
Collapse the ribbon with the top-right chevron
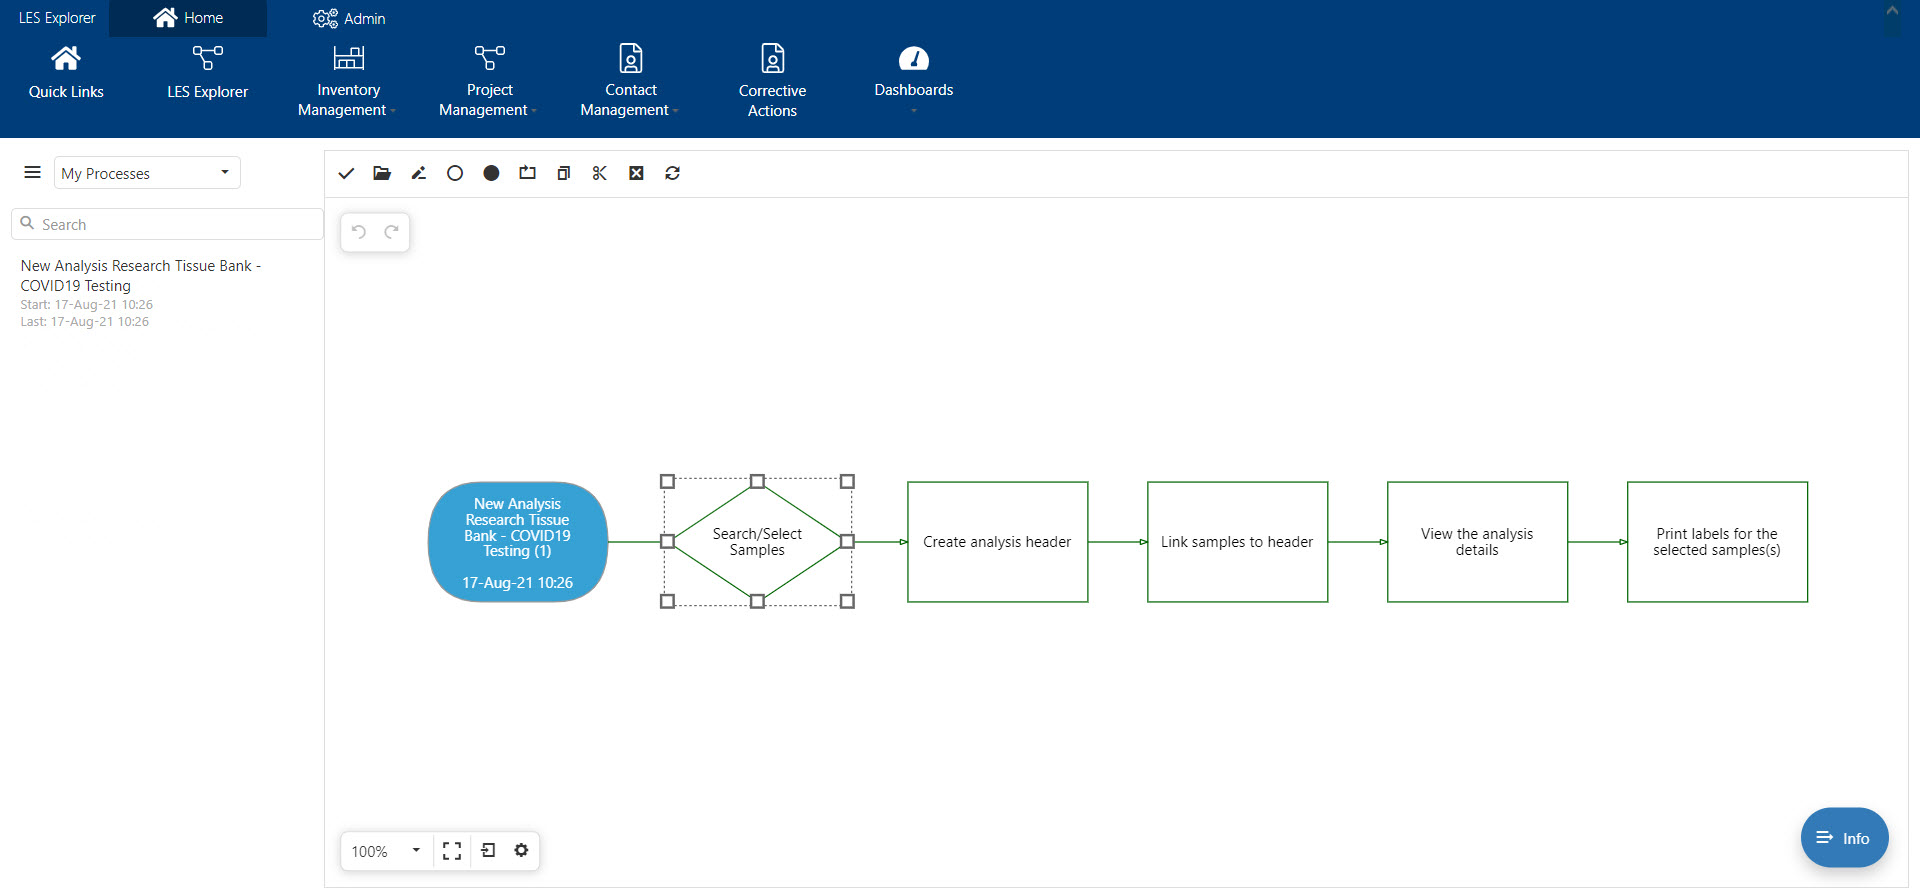pyautogui.click(x=1892, y=11)
